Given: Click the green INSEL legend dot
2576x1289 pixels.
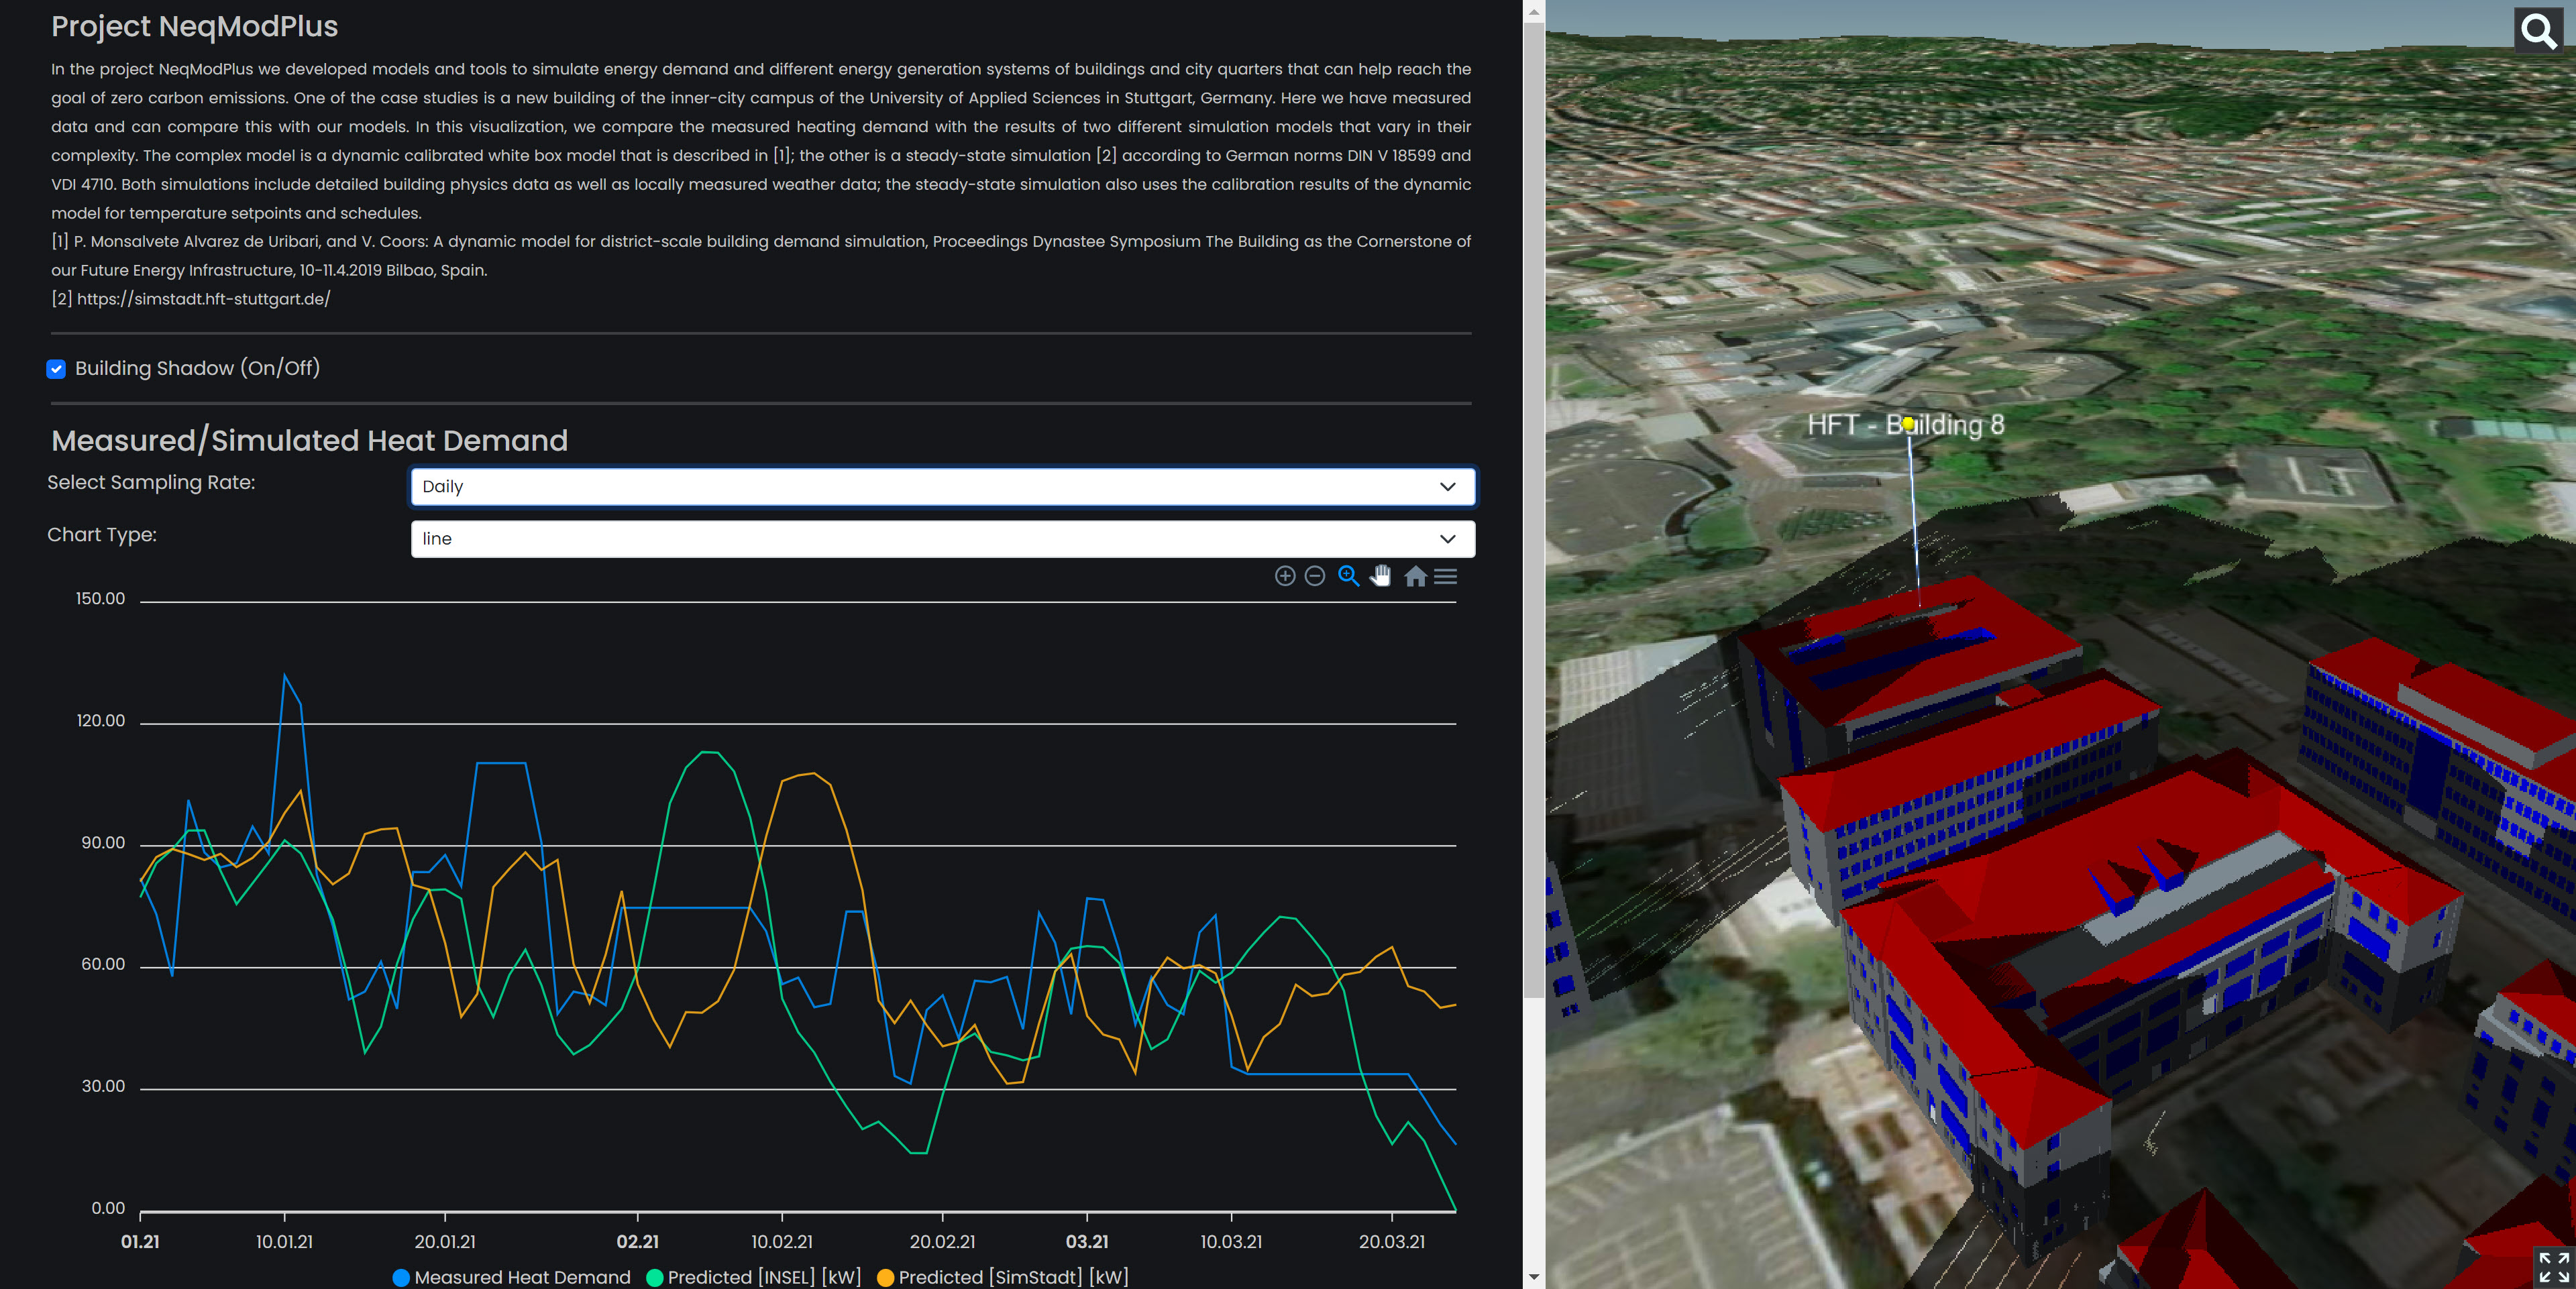Looking at the screenshot, I should [655, 1278].
